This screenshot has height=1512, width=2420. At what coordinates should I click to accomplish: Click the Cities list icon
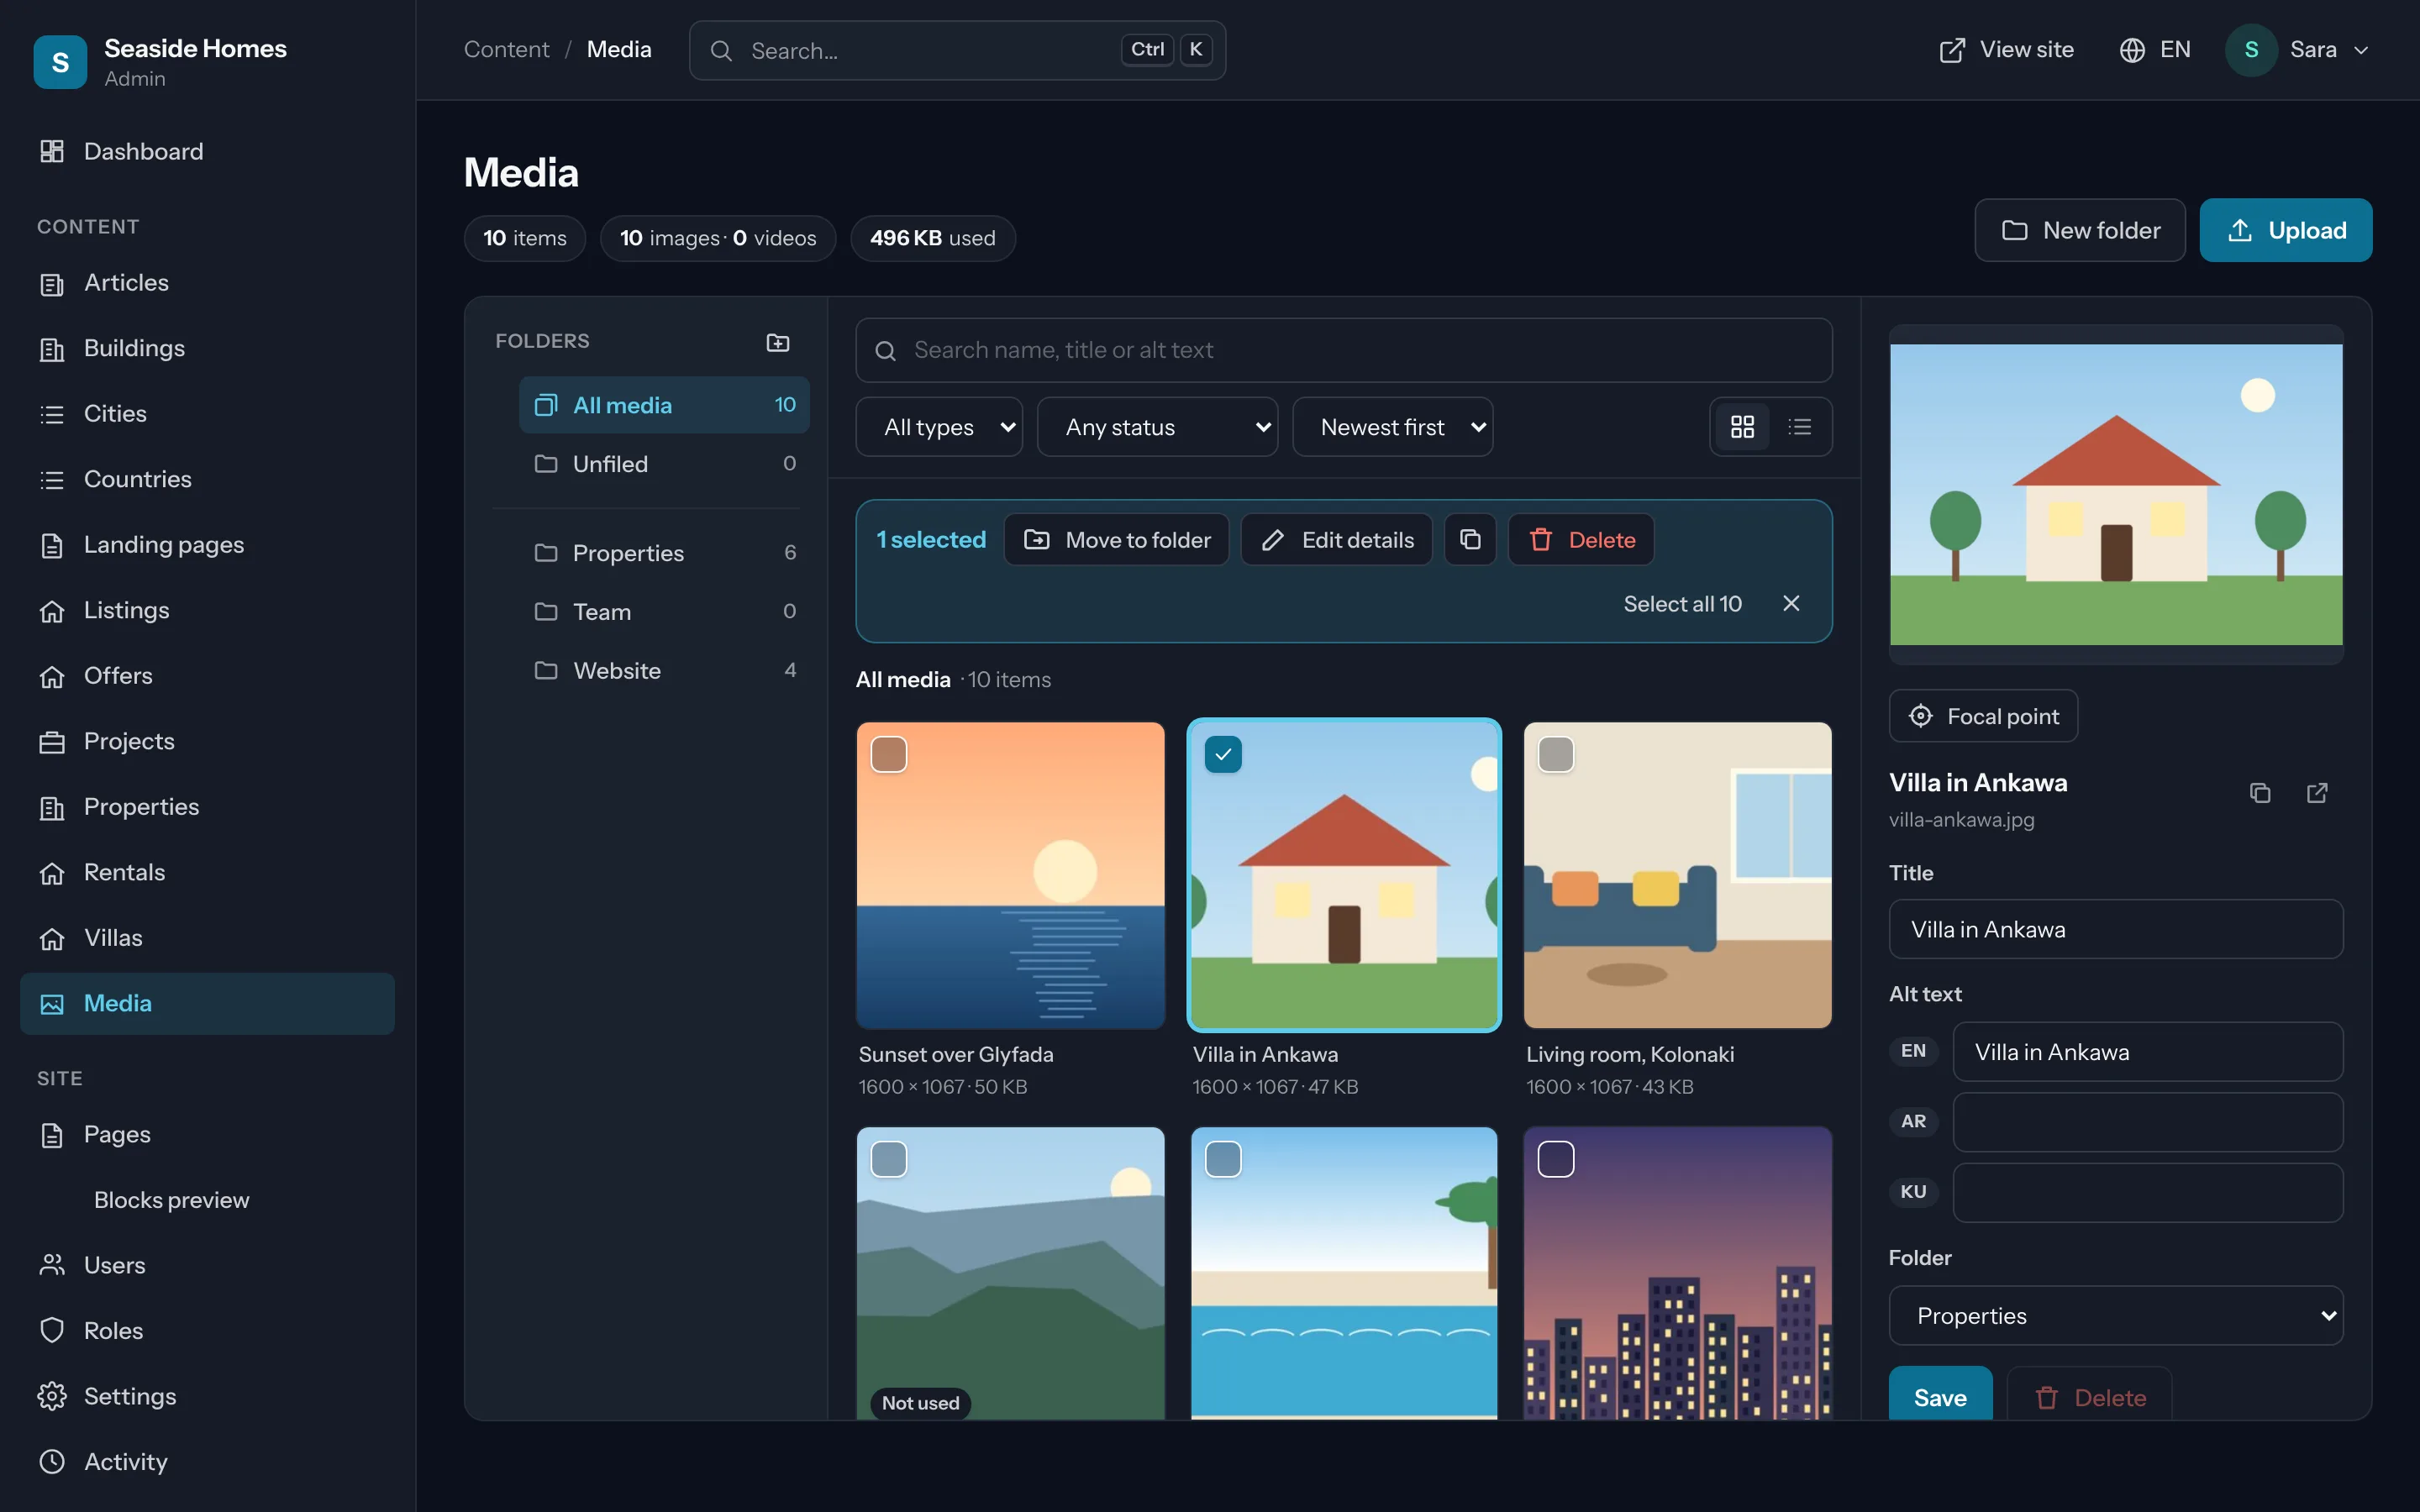click(x=52, y=414)
